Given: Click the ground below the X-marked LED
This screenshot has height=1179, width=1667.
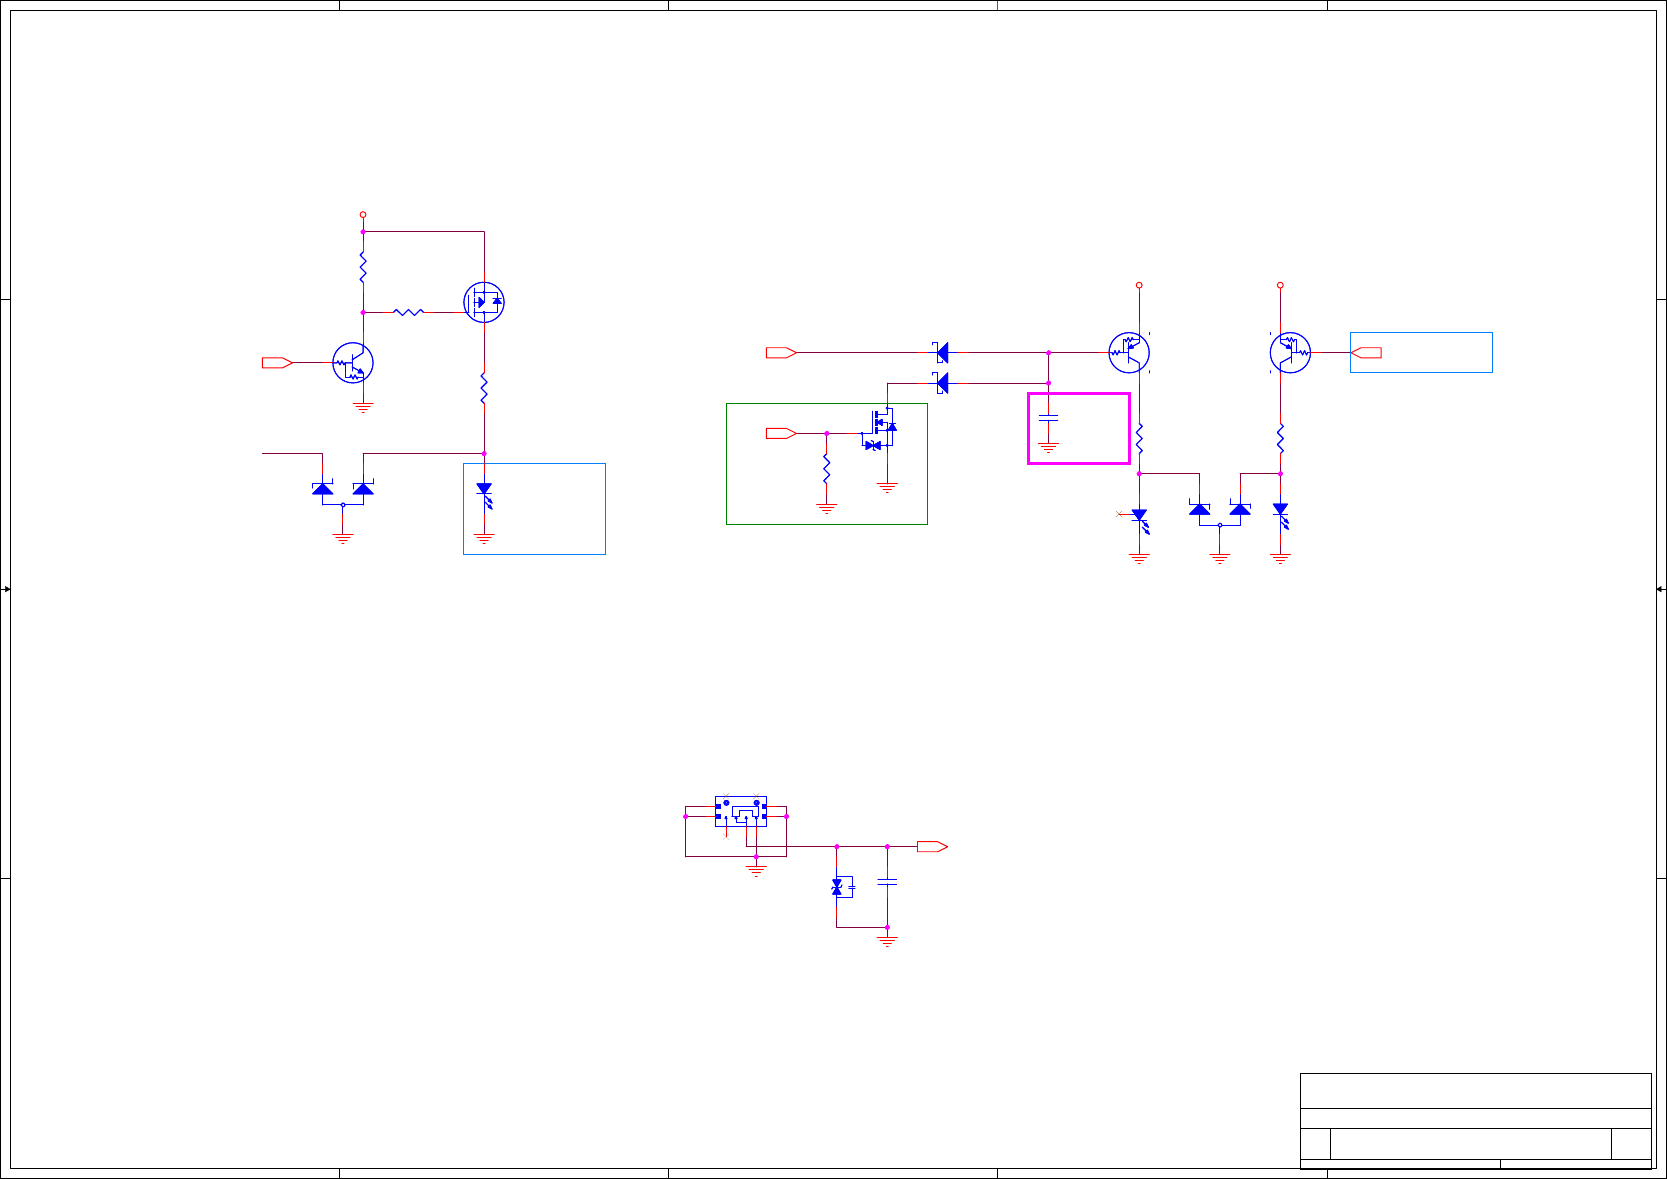Looking at the screenshot, I should point(1139,558).
